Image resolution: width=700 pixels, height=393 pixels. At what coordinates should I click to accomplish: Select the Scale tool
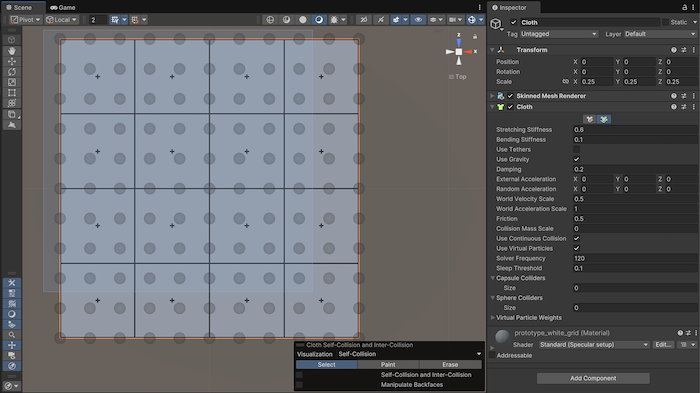pos(12,82)
